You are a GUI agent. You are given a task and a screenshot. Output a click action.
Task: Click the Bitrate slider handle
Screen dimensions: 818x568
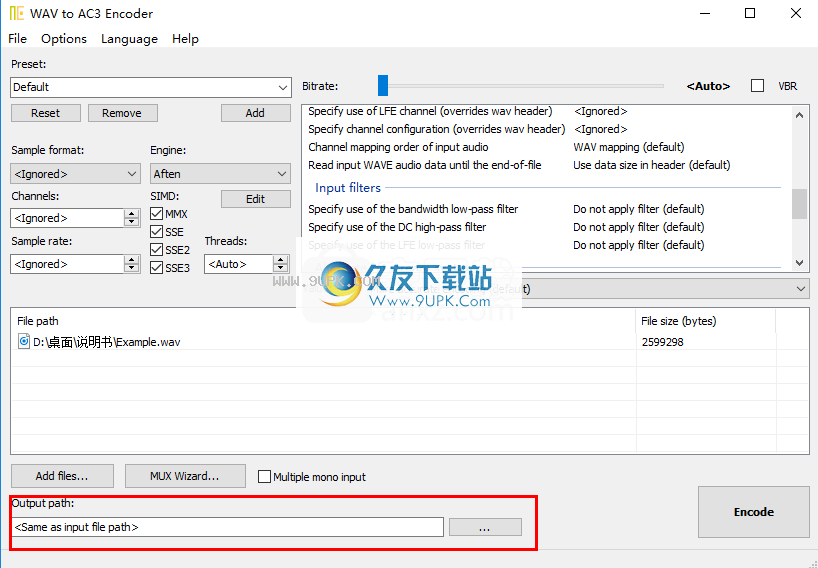383,86
